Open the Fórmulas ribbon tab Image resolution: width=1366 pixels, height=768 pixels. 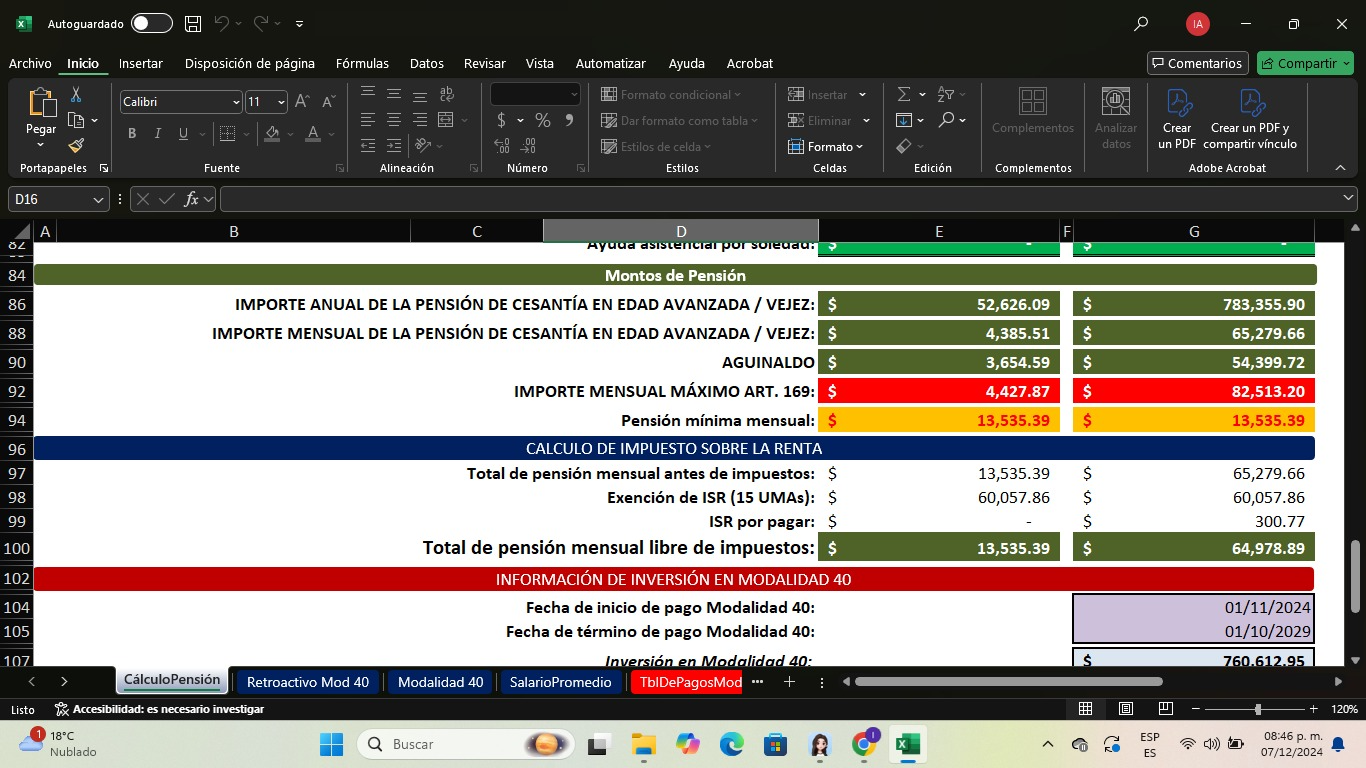coord(362,63)
